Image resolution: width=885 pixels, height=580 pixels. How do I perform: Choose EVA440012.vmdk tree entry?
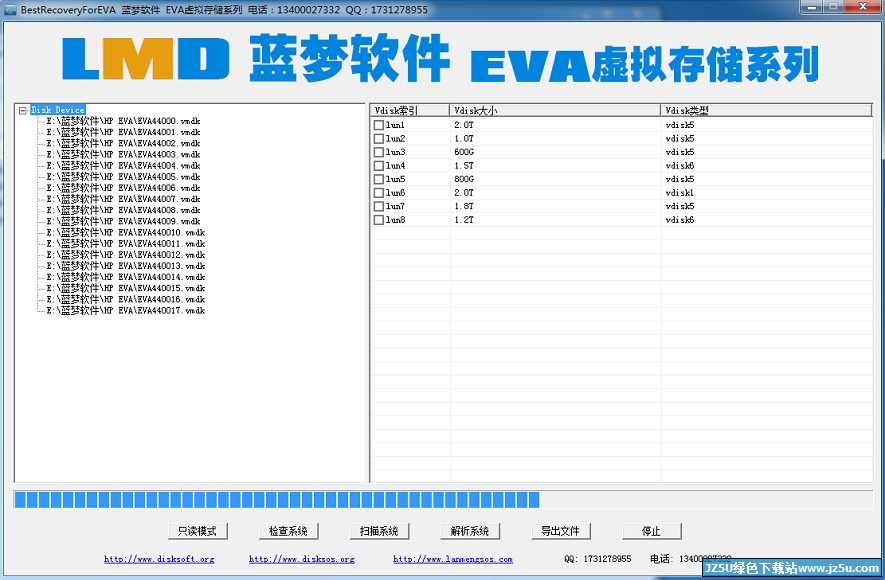pyautogui.click(x=125, y=255)
